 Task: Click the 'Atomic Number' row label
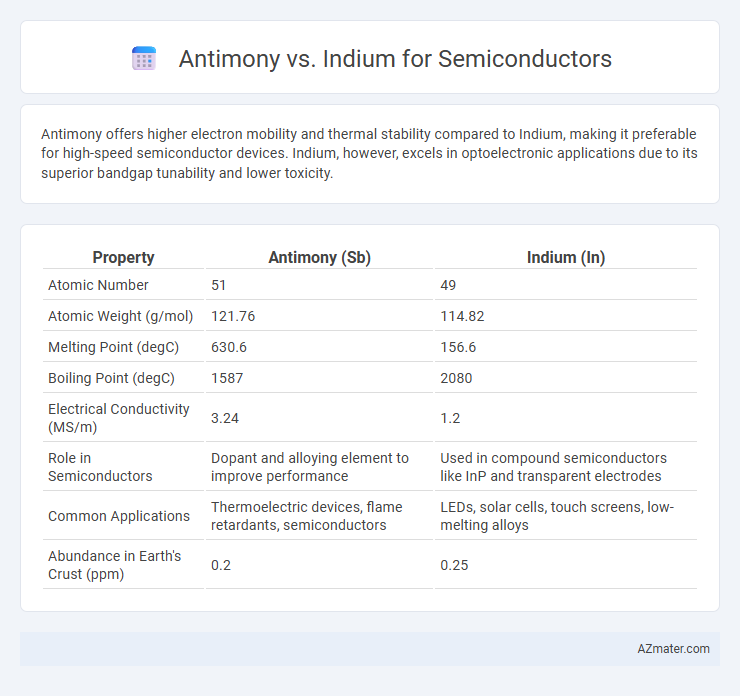98,285
